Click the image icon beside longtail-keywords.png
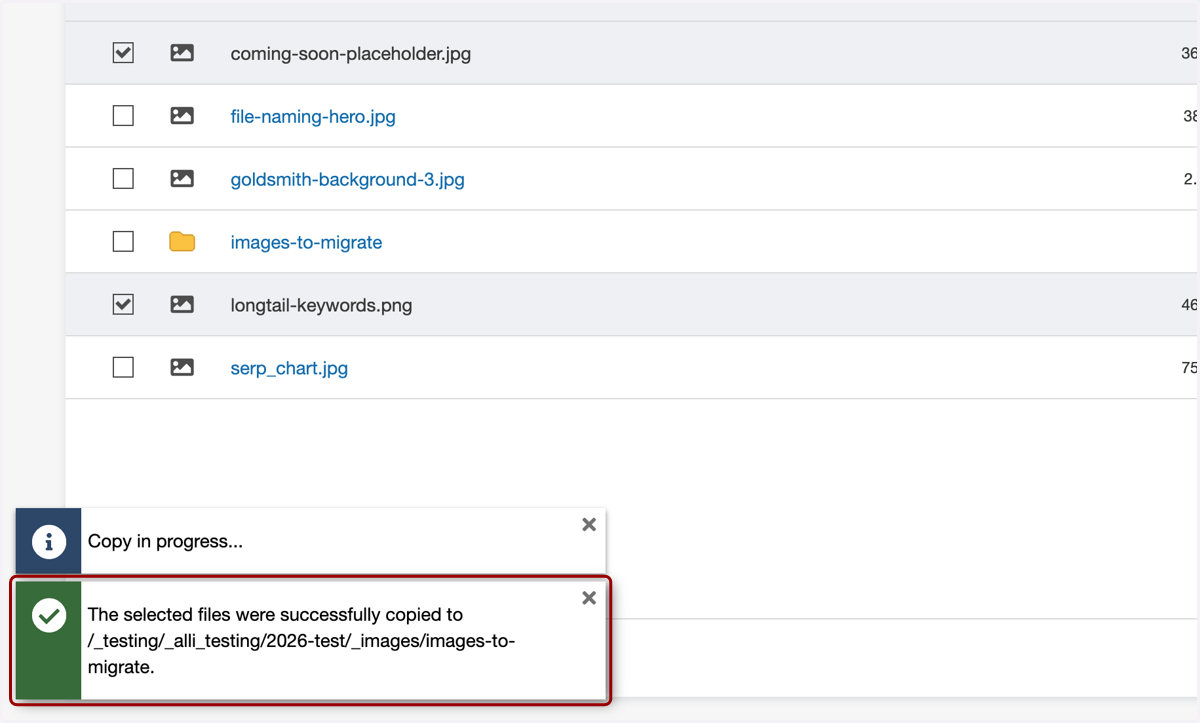This screenshot has height=723, width=1200. point(182,304)
